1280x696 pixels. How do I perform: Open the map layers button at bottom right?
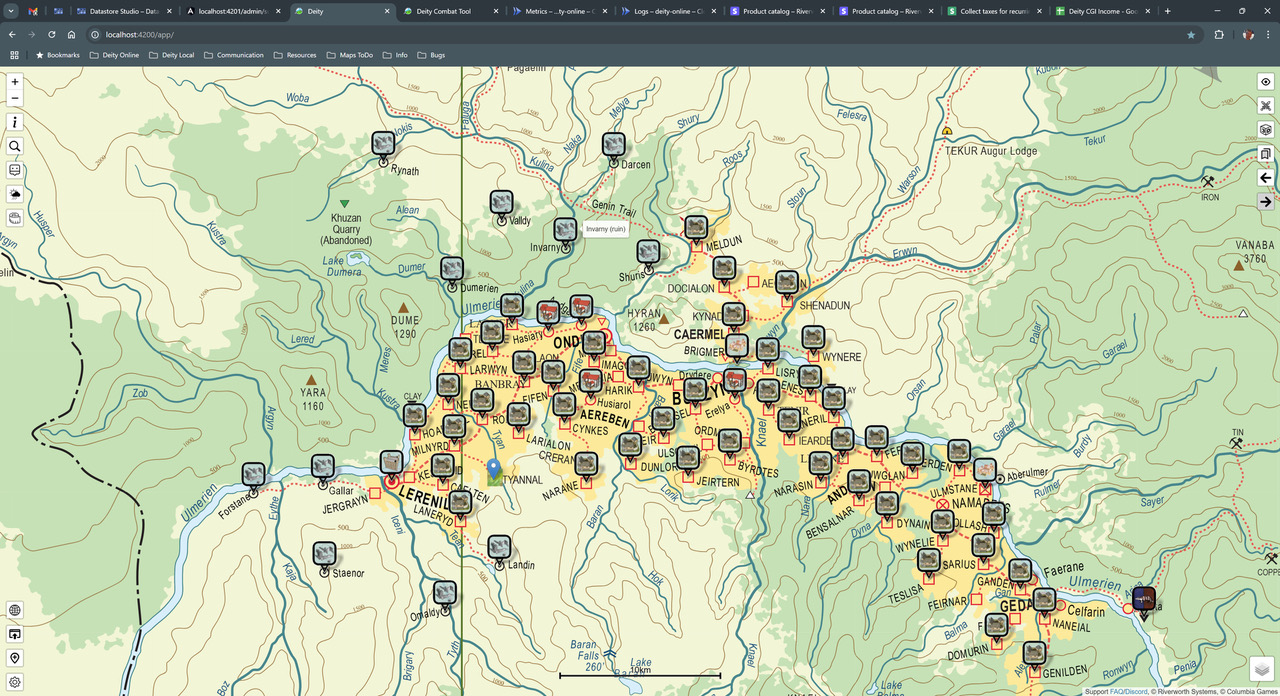click(1262, 669)
